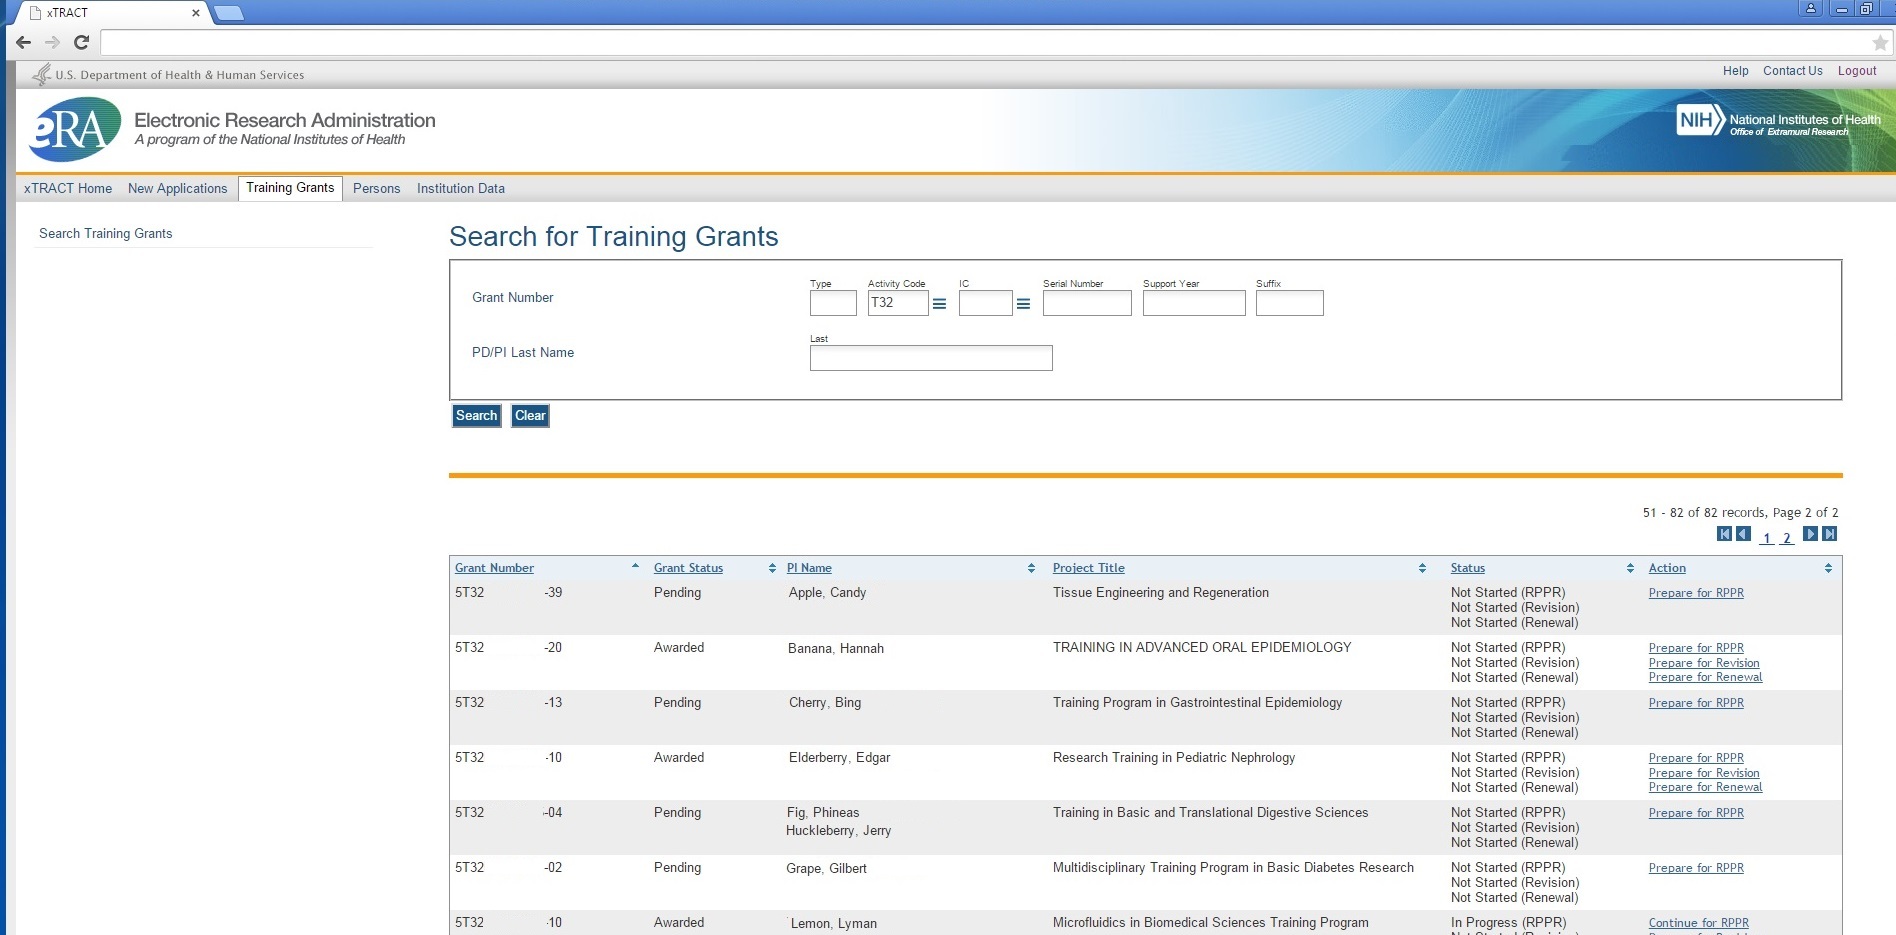1896x935 pixels.
Task: Open the browser user profile icon
Action: [1811, 9]
